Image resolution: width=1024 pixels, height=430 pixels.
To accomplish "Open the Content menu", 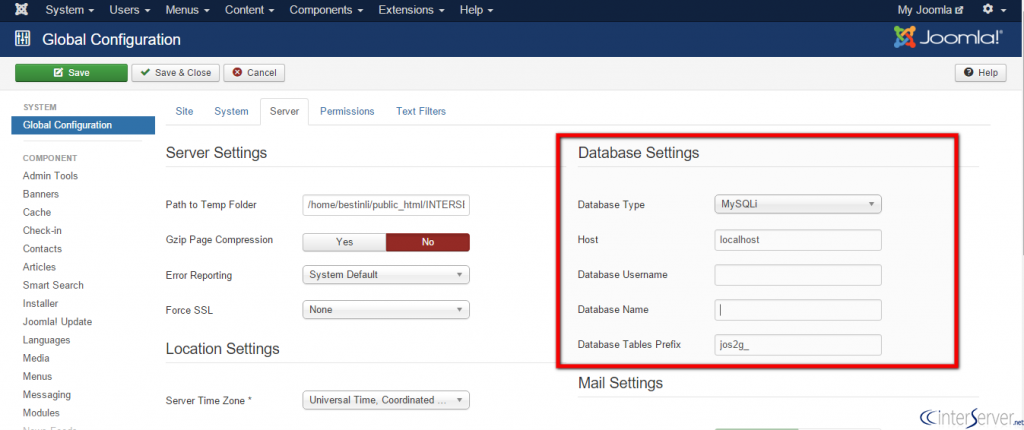I will (249, 10).
